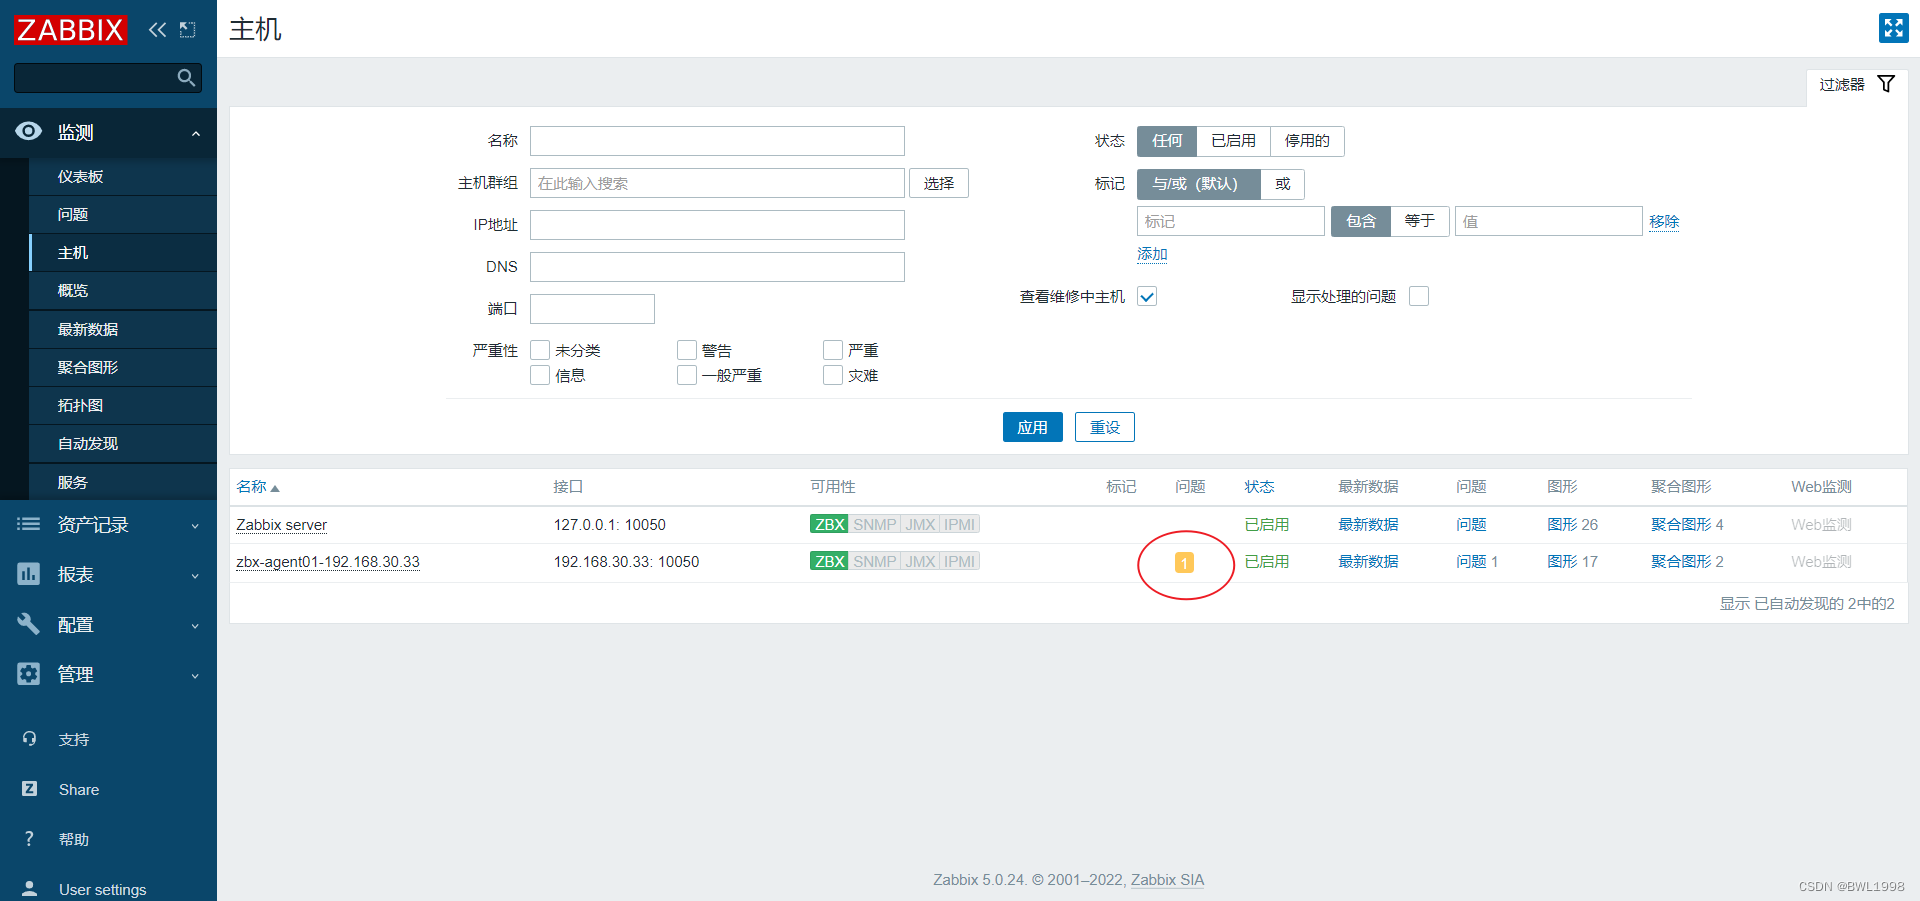Viewport: 1920px width, 901px height.
Task: Uncheck the 查看维修中主机 checkbox
Action: coord(1147,296)
